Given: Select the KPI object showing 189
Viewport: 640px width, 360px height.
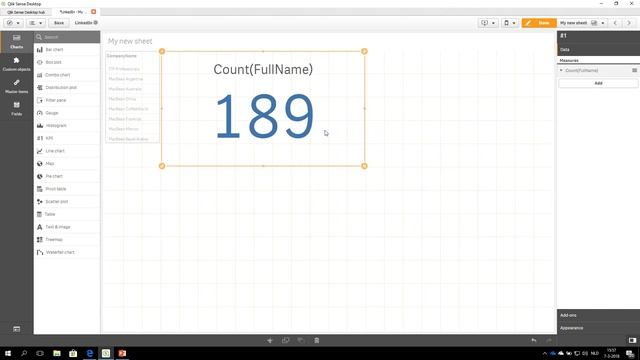Looking at the screenshot, I should click(x=263, y=109).
